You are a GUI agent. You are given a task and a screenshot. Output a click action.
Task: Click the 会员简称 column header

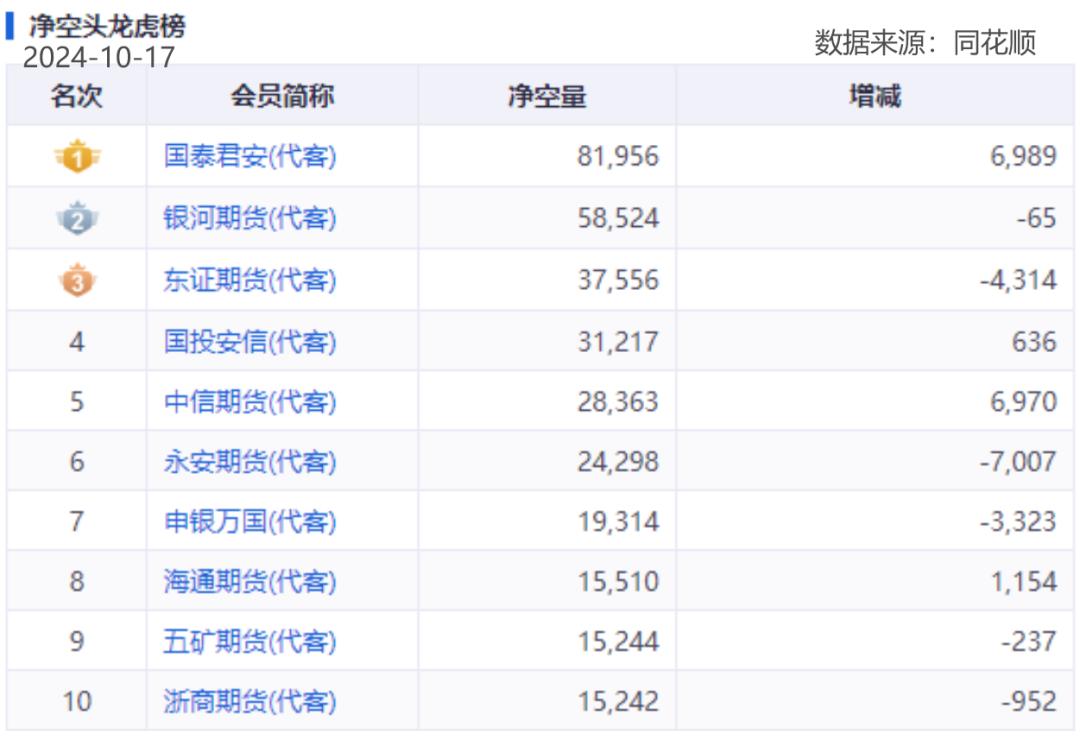282,96
